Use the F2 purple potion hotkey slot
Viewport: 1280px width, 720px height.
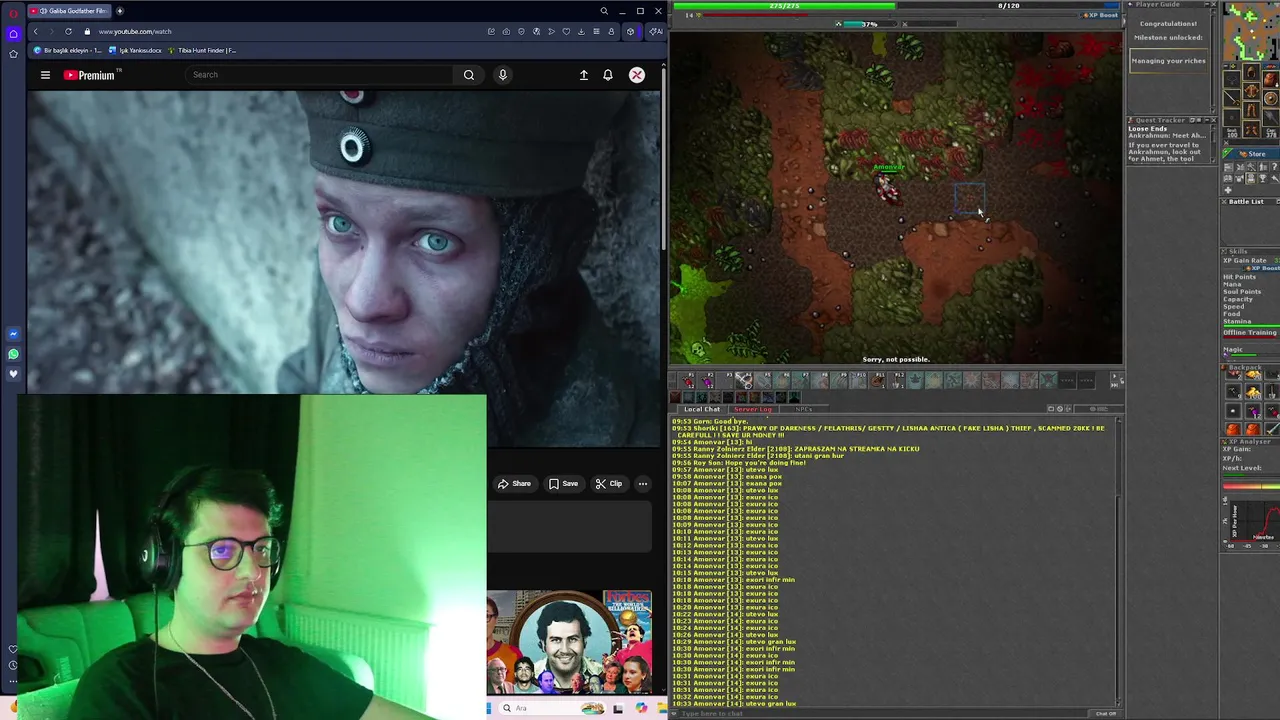coord(708,380)
